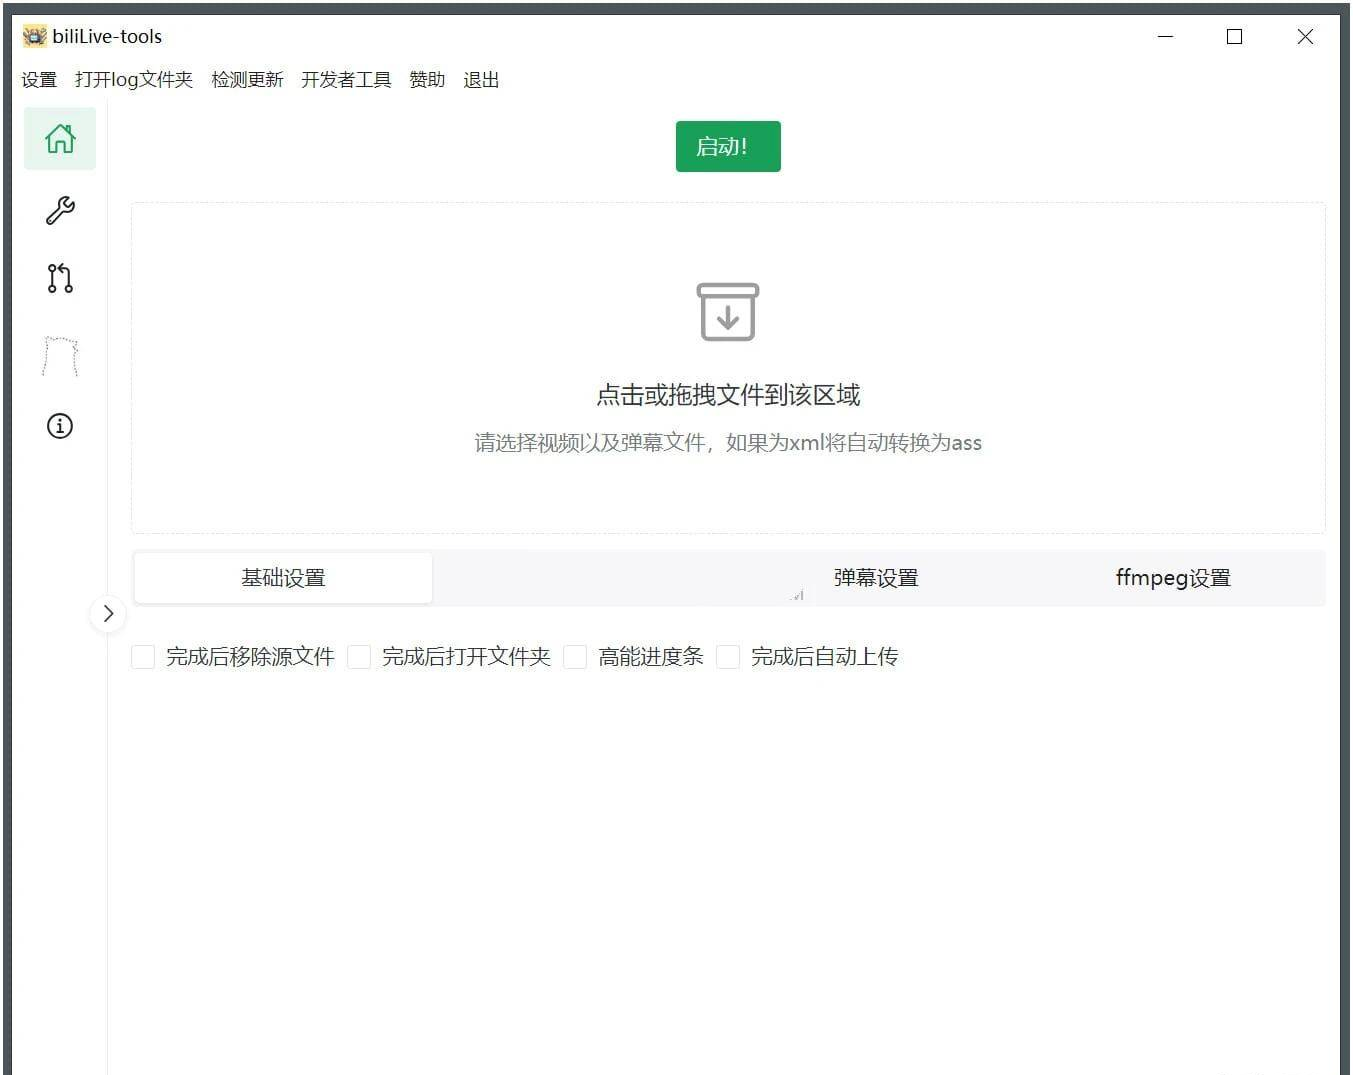Switch to the ffmpeg设置 tab
Viewport: 1353px width, 1075px height.
(1173, 578)
